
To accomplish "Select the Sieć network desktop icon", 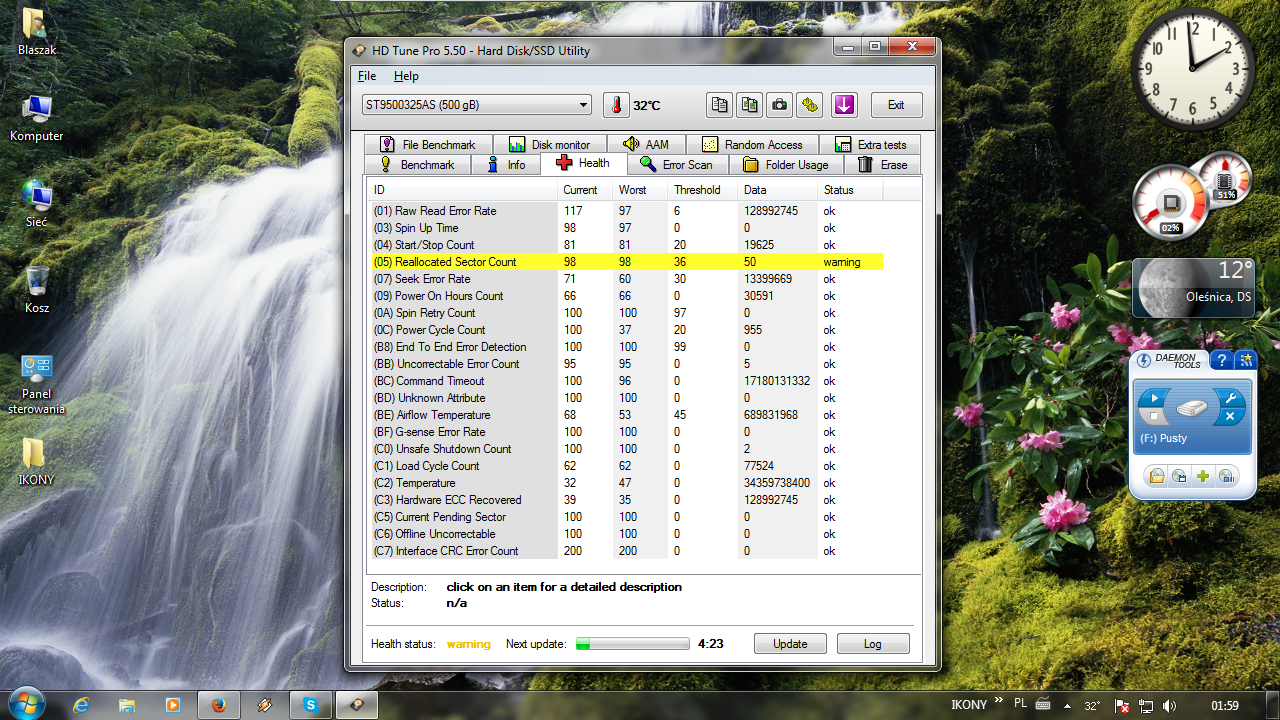I will point(37,204).
